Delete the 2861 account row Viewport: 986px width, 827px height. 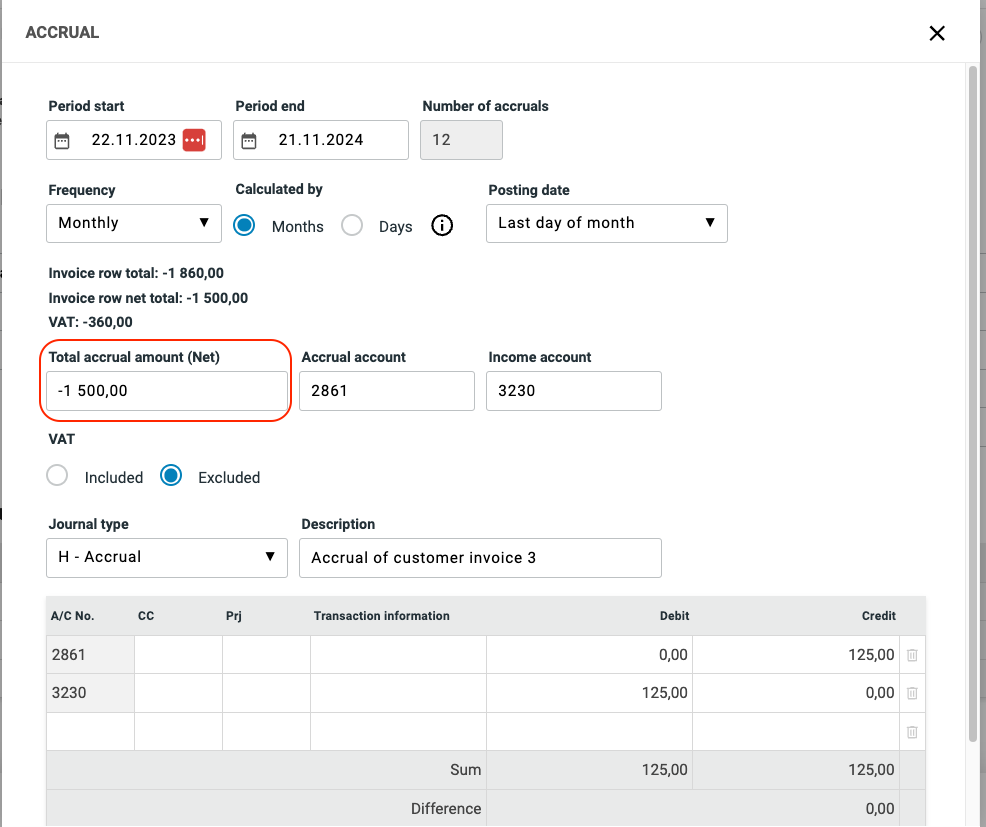tap(911, 655)
